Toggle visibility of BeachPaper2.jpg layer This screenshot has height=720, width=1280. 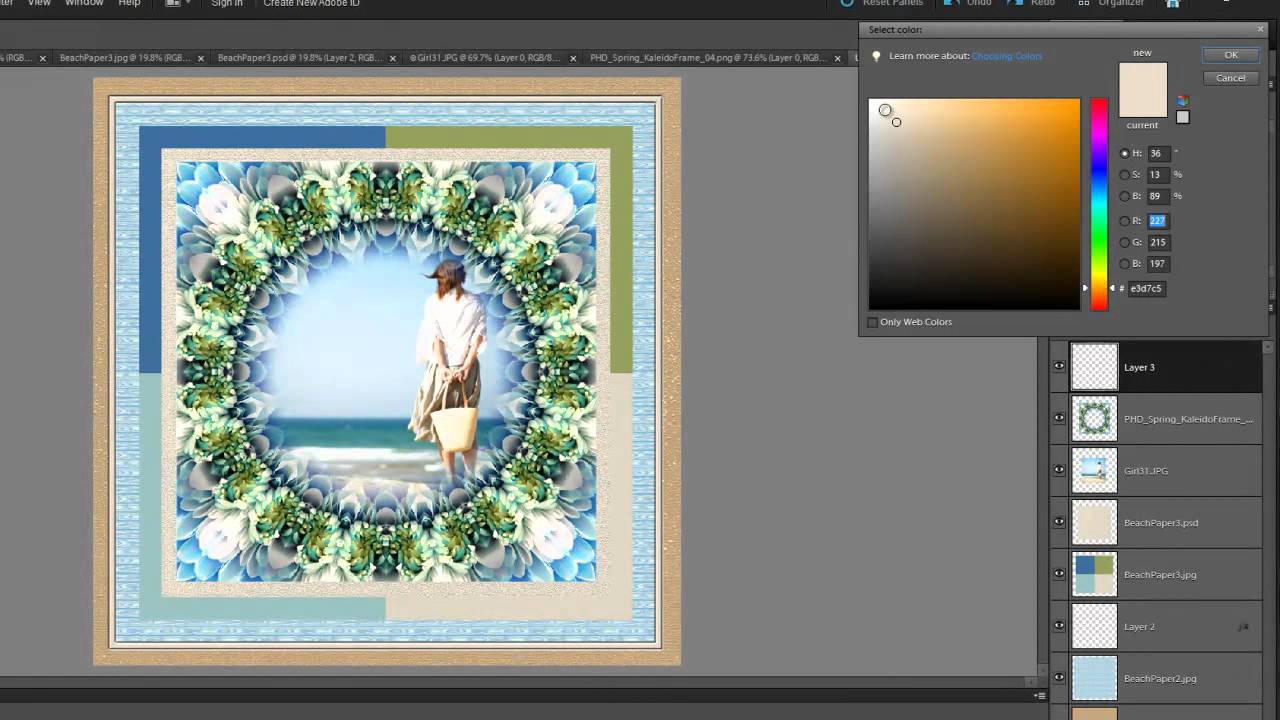coord(1059,679)
